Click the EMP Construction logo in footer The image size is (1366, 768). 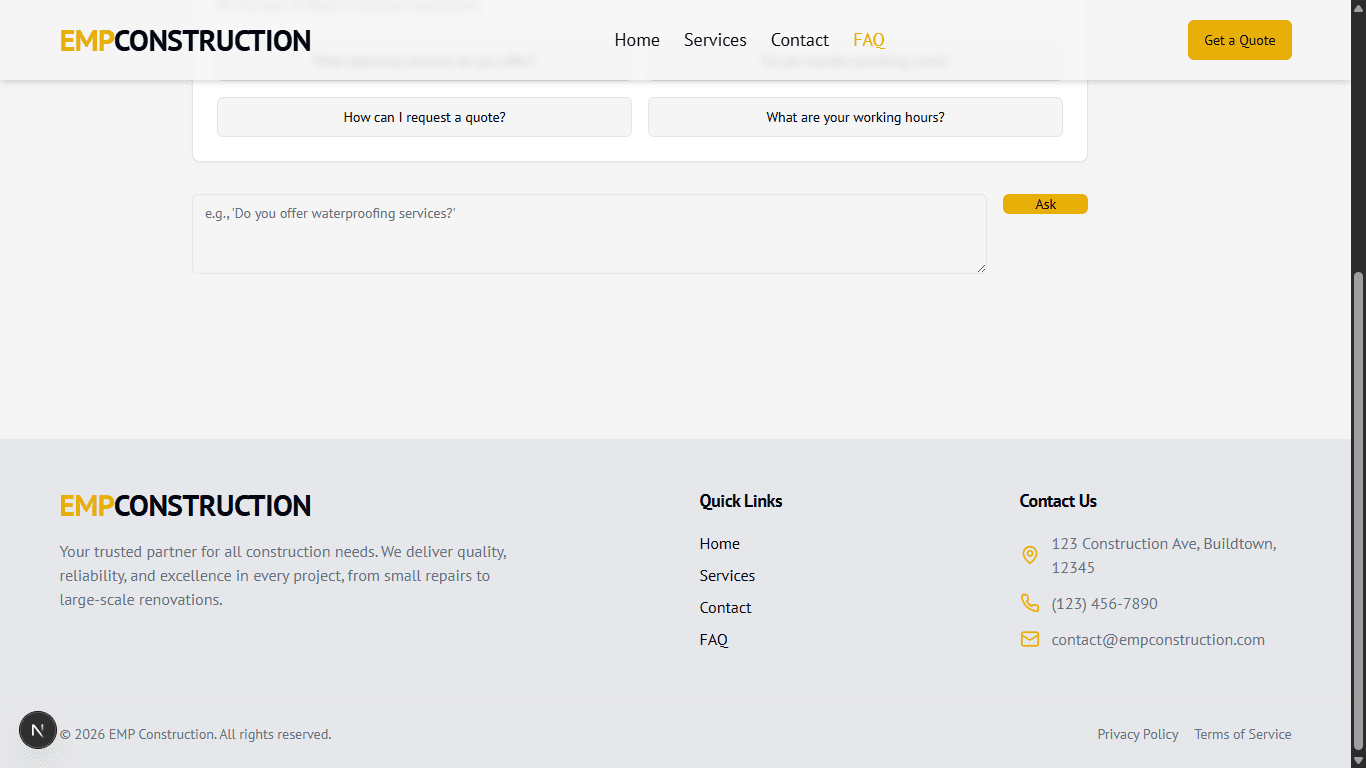[x=185, y=506]
